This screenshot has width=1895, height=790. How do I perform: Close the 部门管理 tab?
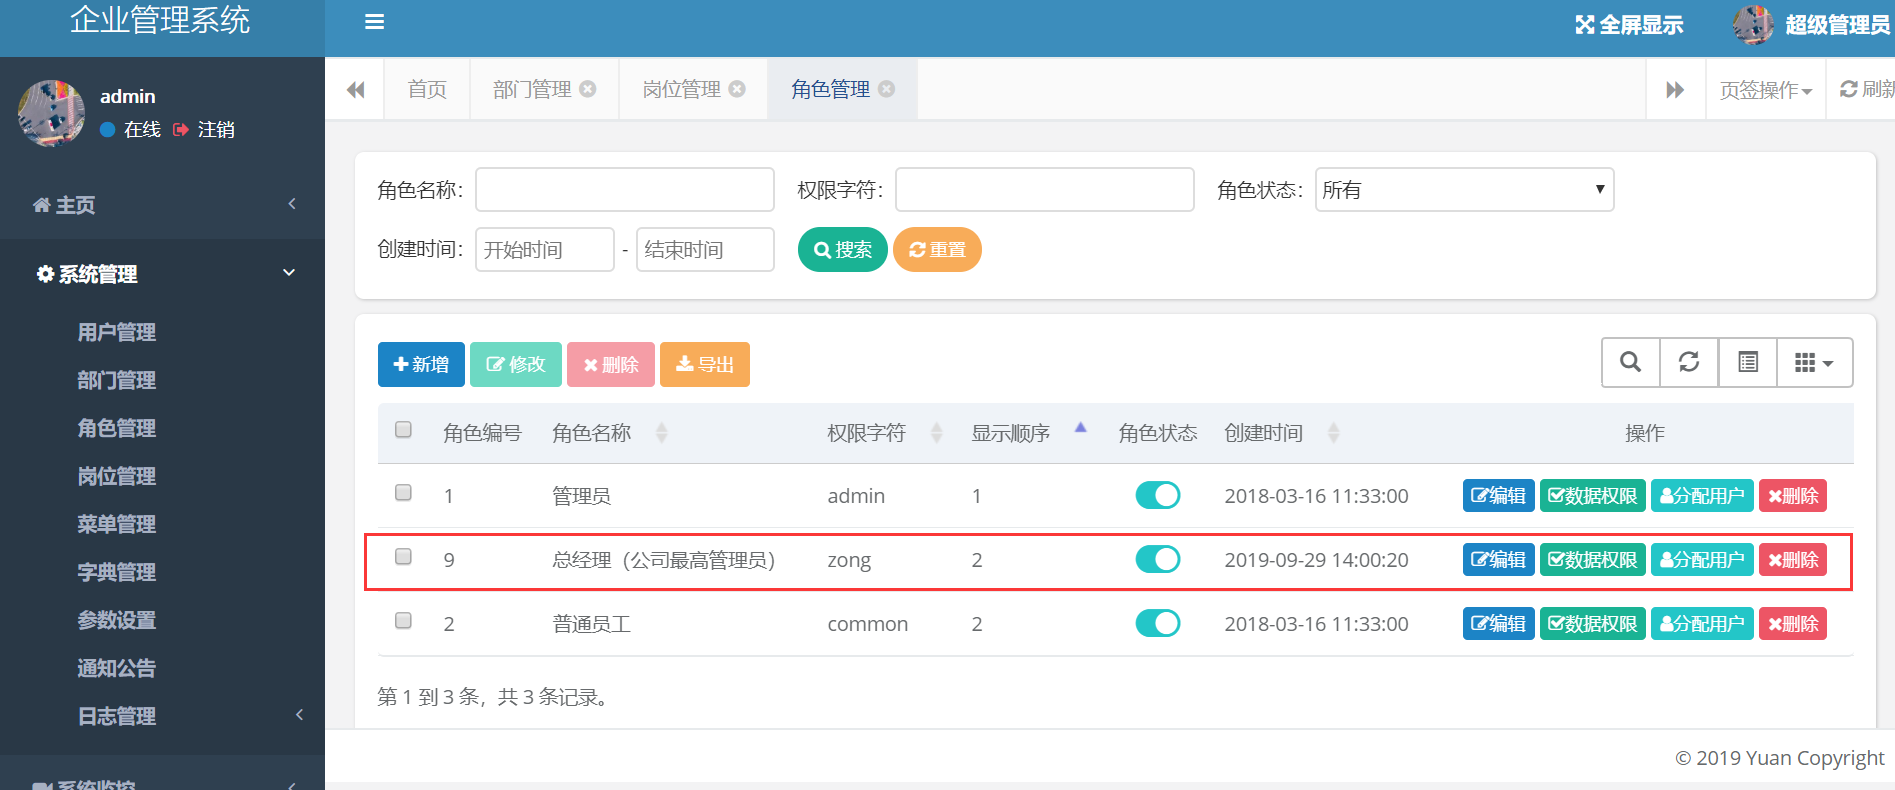[x=588, y=89]
